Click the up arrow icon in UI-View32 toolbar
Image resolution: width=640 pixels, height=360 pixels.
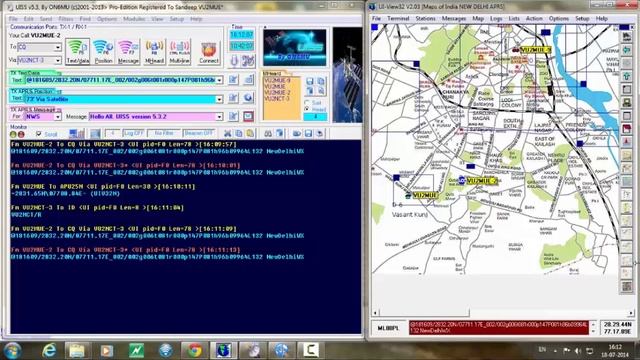pyautogui.click(x=627, y=76)
